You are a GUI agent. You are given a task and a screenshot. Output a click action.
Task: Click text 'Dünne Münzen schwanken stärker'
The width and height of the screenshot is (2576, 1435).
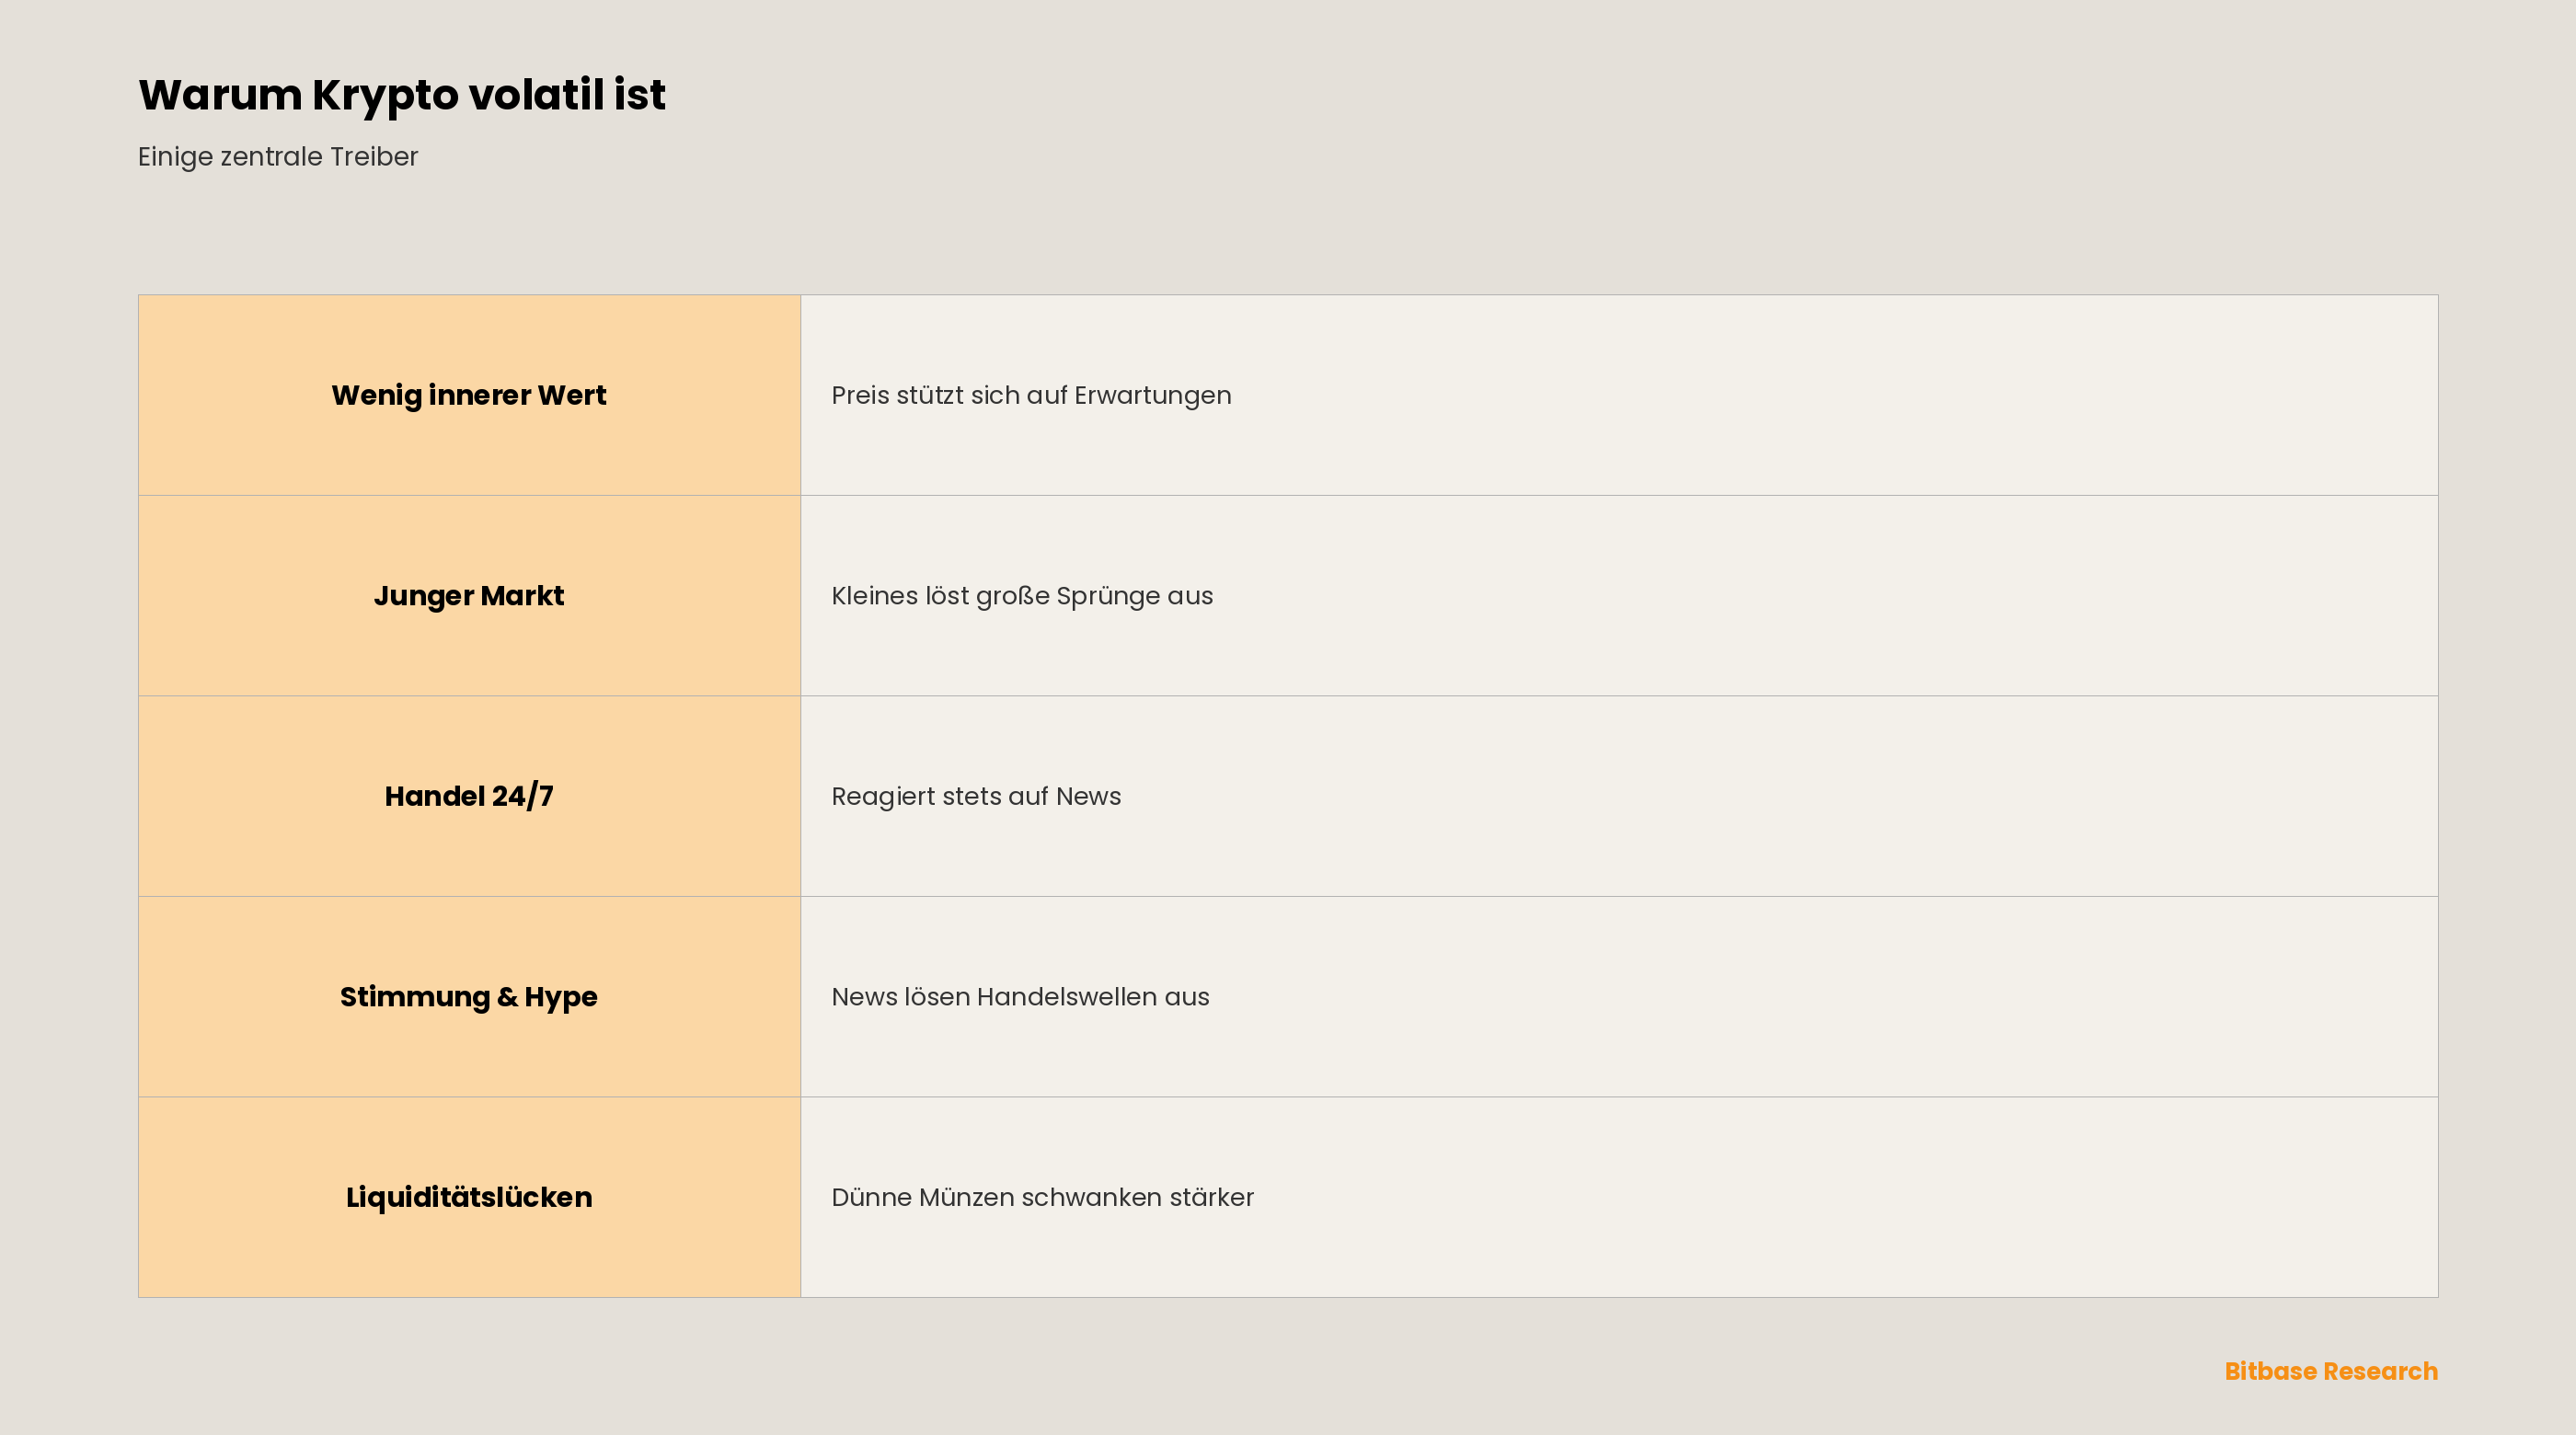[1042, 1197]
